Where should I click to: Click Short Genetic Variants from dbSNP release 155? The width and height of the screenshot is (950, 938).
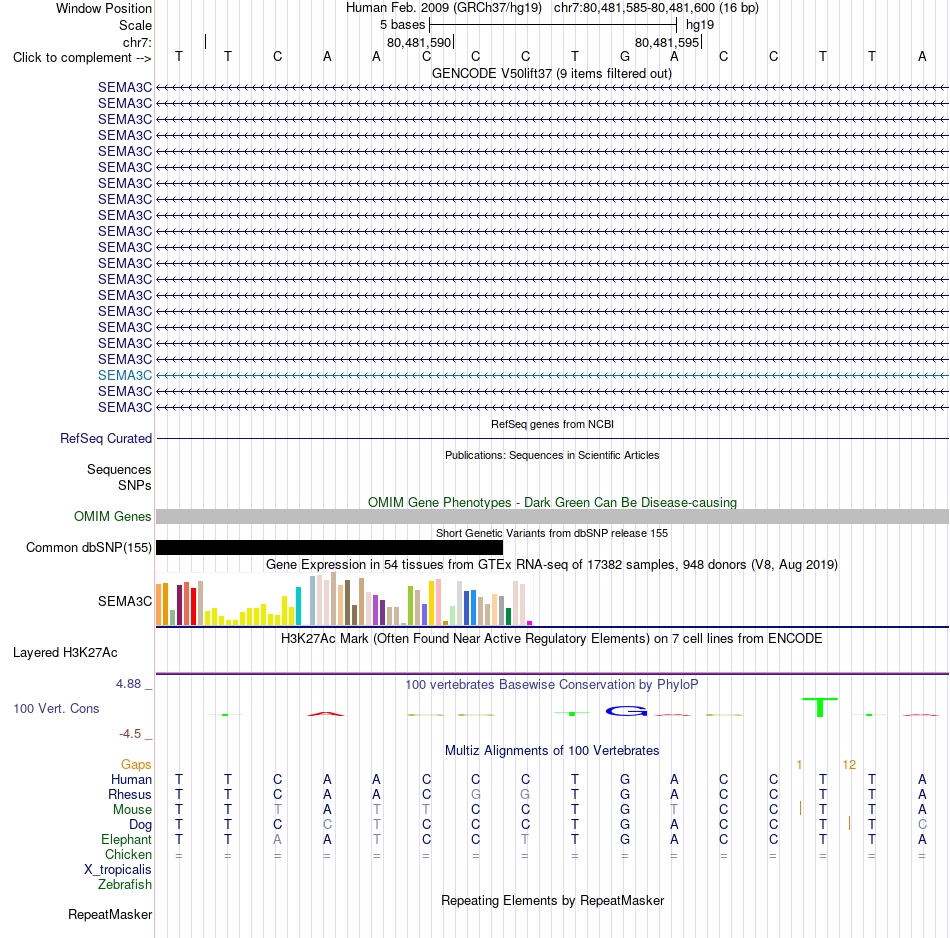pyautogui.click(x=552, y=533)
